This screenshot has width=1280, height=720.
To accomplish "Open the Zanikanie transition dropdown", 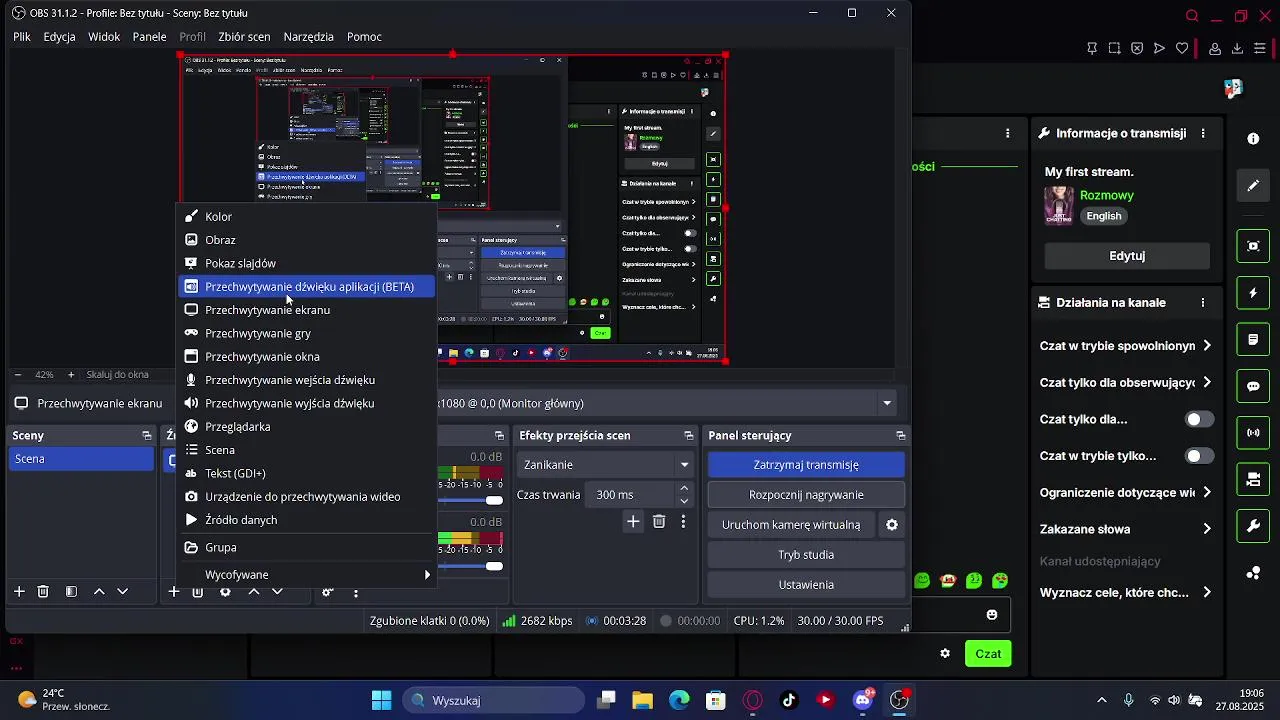I will [606, 465].
